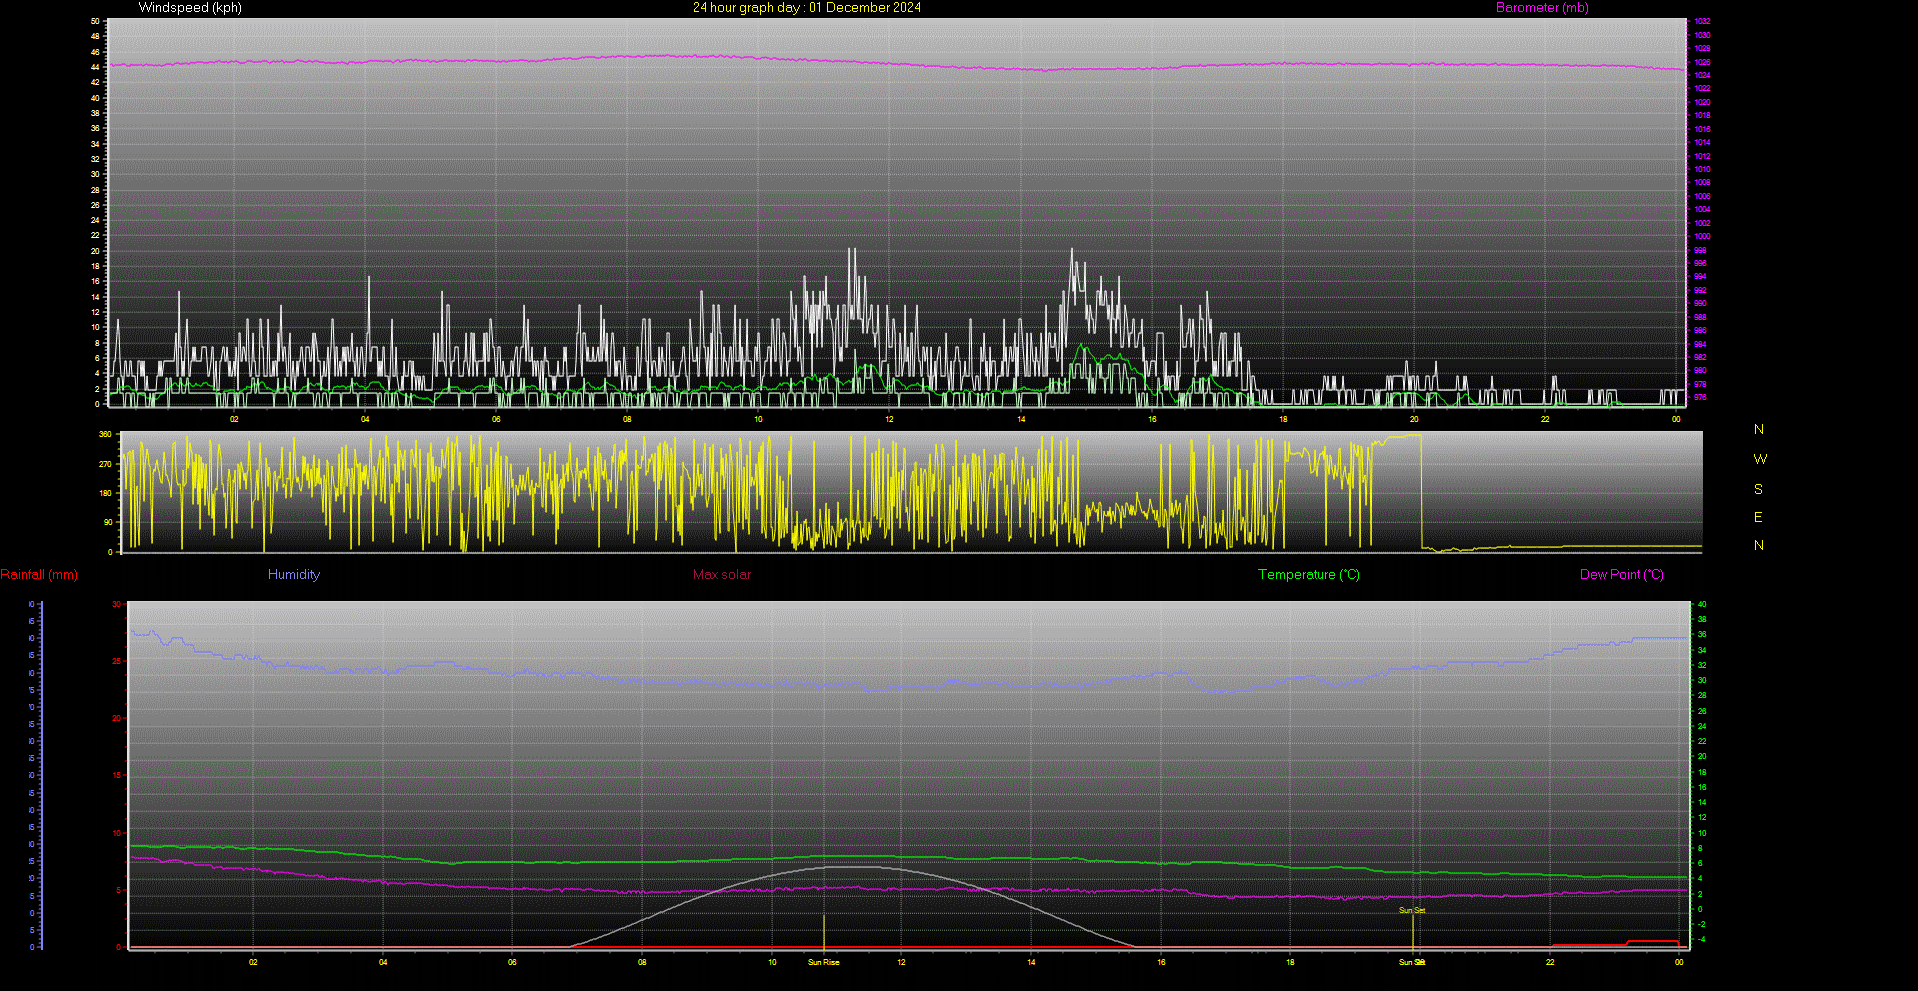Image resolution: width=1918 pixels, height=991 pixels.
Task: Select the blue 'Humidity' legend label
Action: [x=294, y=575]
